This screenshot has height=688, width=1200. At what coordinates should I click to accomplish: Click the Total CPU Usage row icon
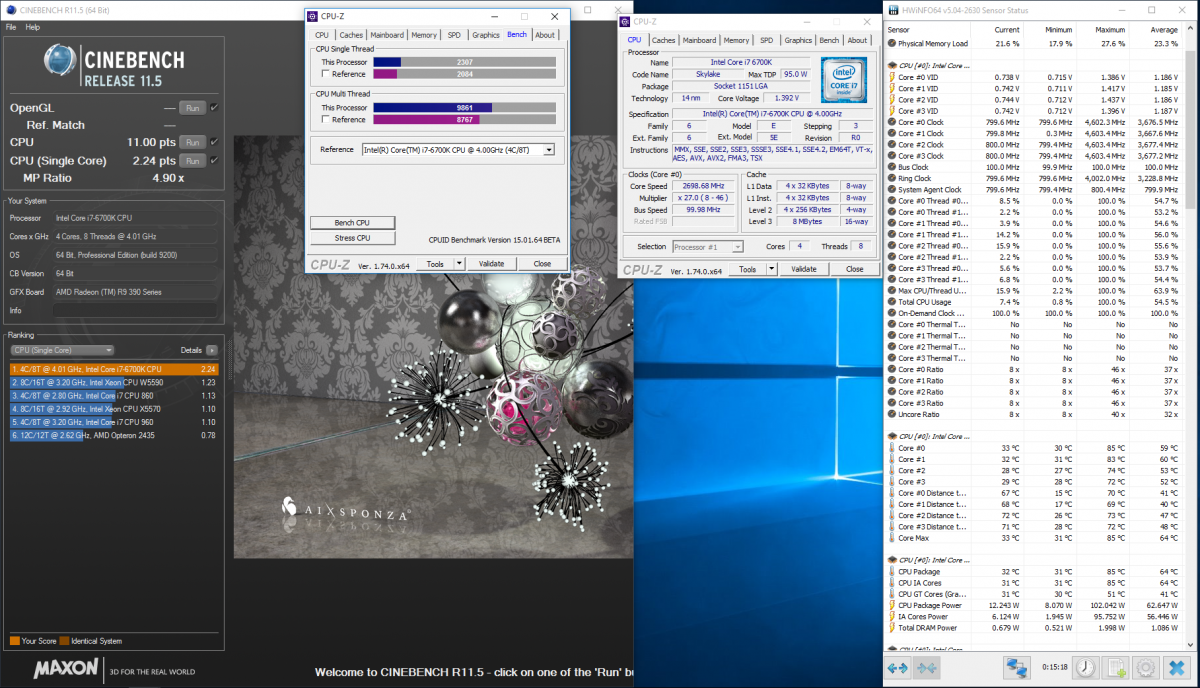[892, 302]
